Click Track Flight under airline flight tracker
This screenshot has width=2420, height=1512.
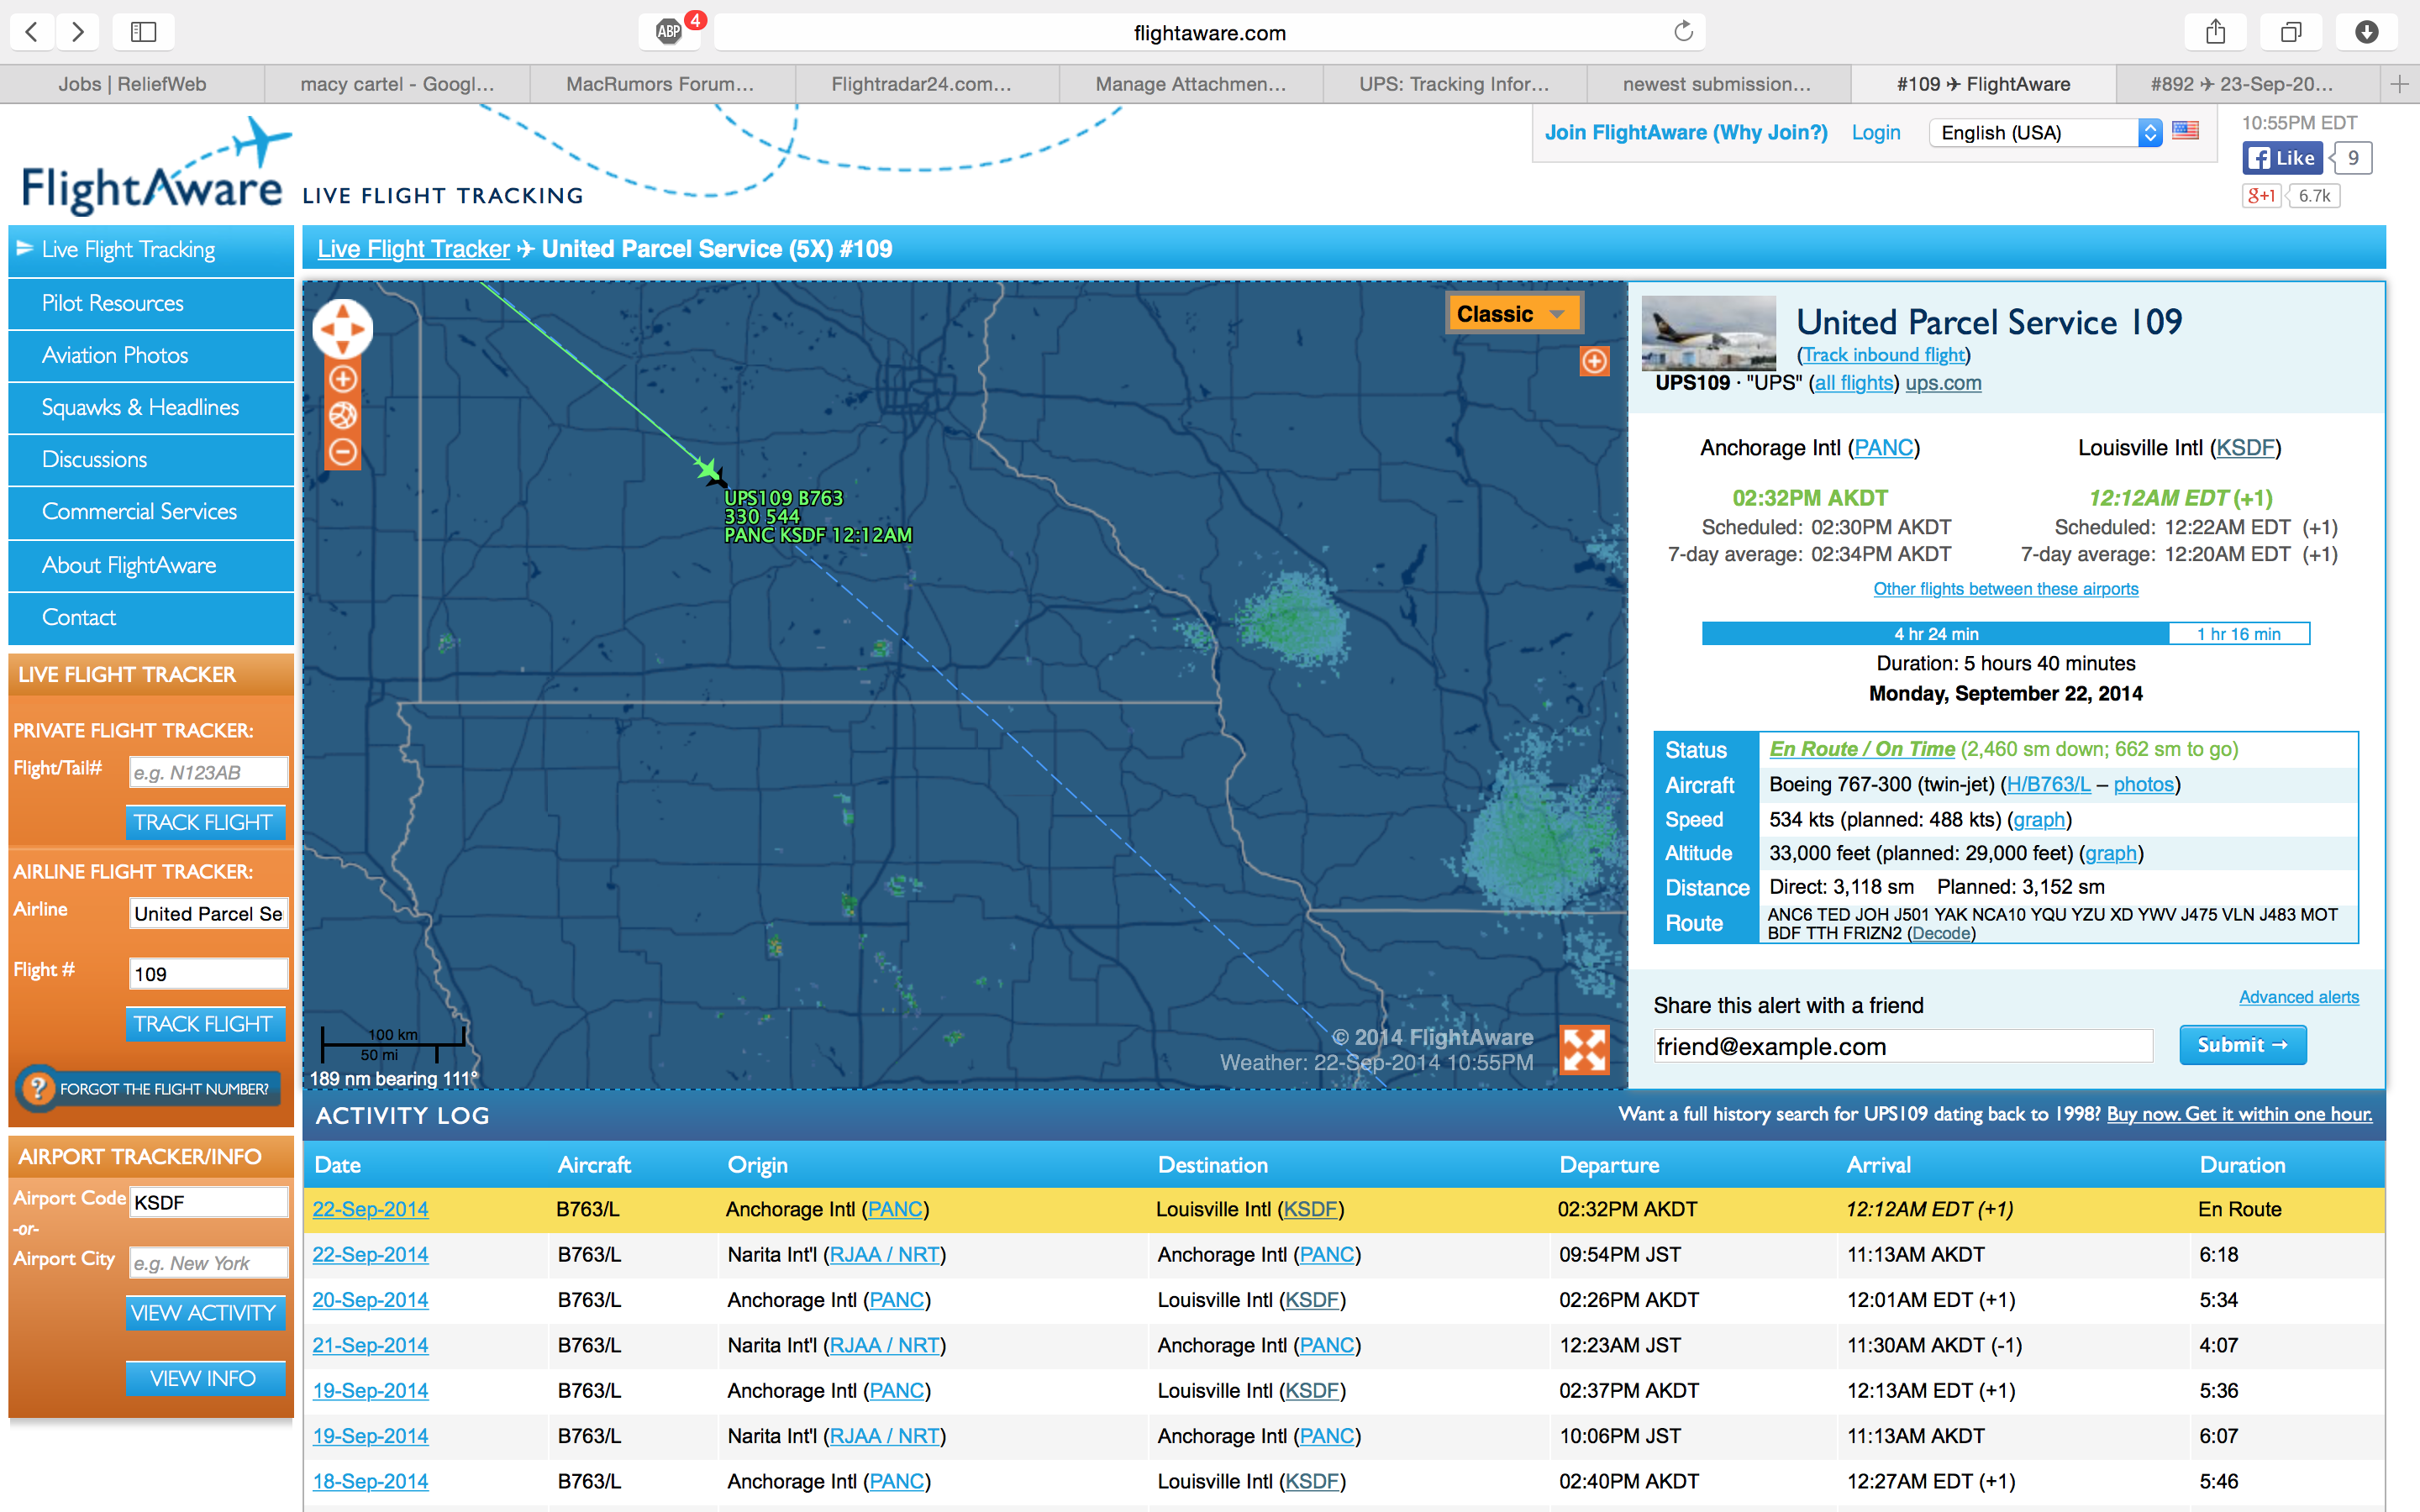204,1024
